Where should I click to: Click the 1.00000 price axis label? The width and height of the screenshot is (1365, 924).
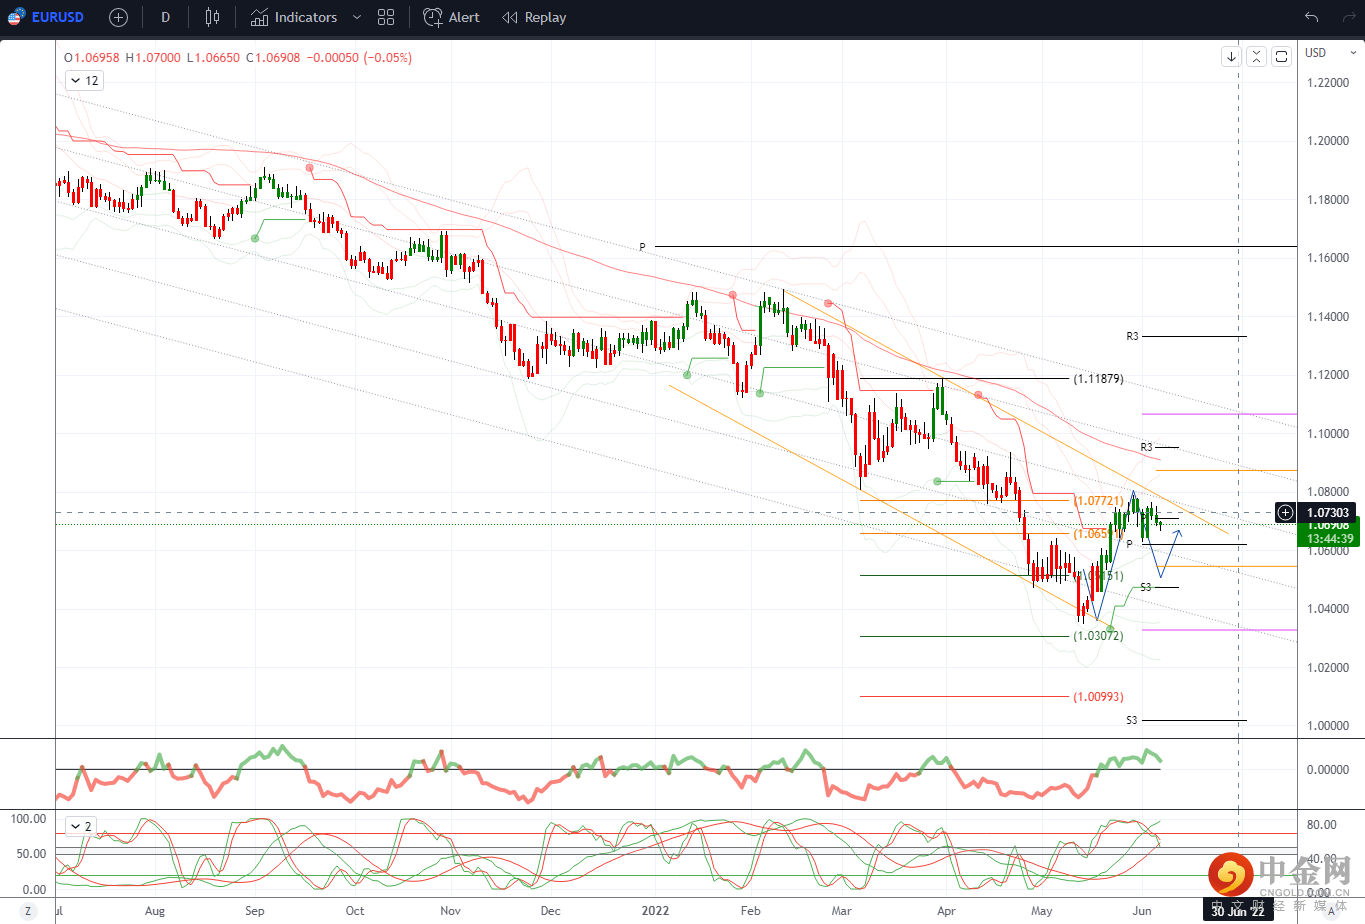click(1328, 726)
